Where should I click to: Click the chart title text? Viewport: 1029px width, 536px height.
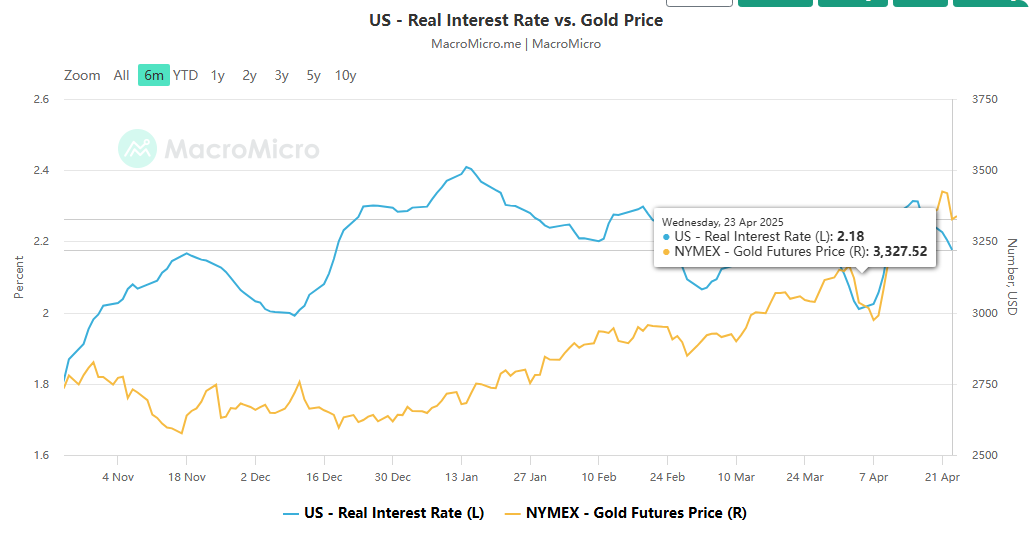[515, 20]
